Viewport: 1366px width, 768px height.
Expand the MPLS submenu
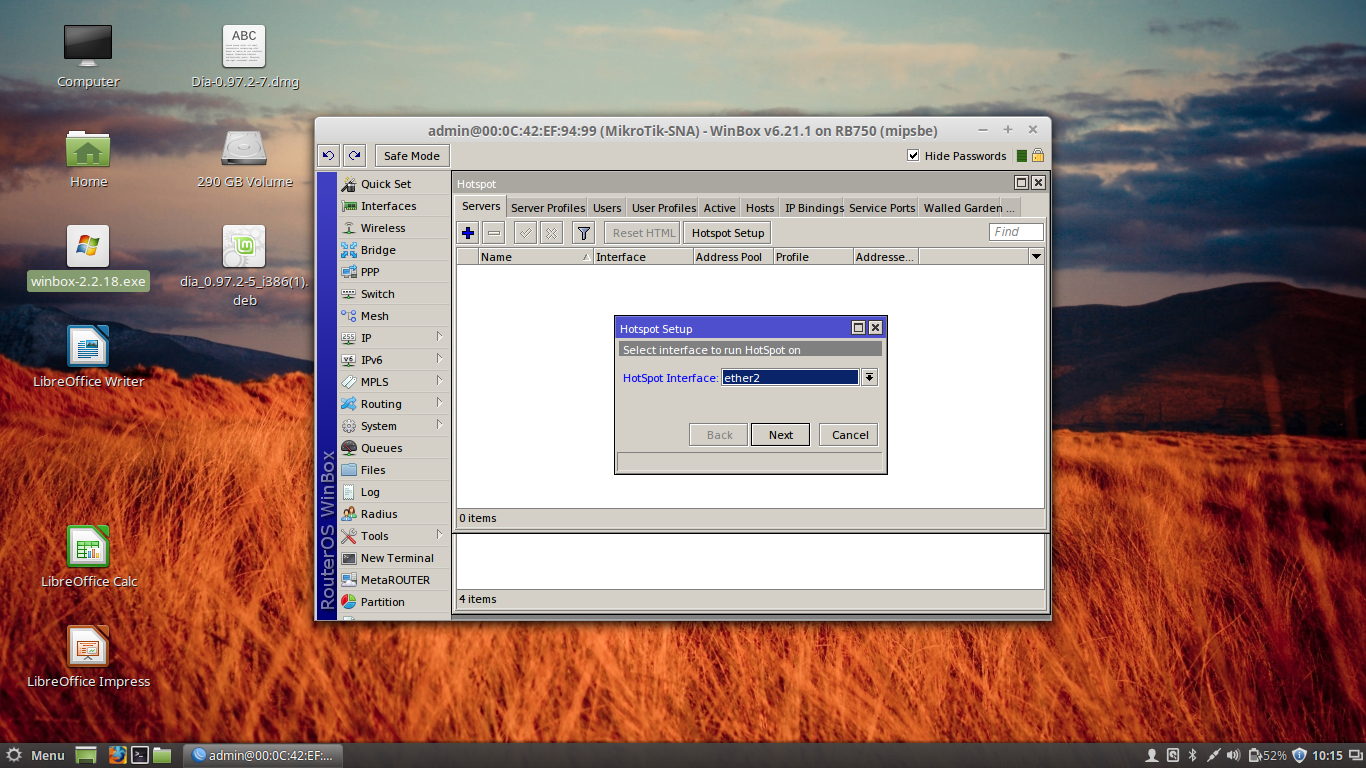pyautogui.click(x=394, y=382)
